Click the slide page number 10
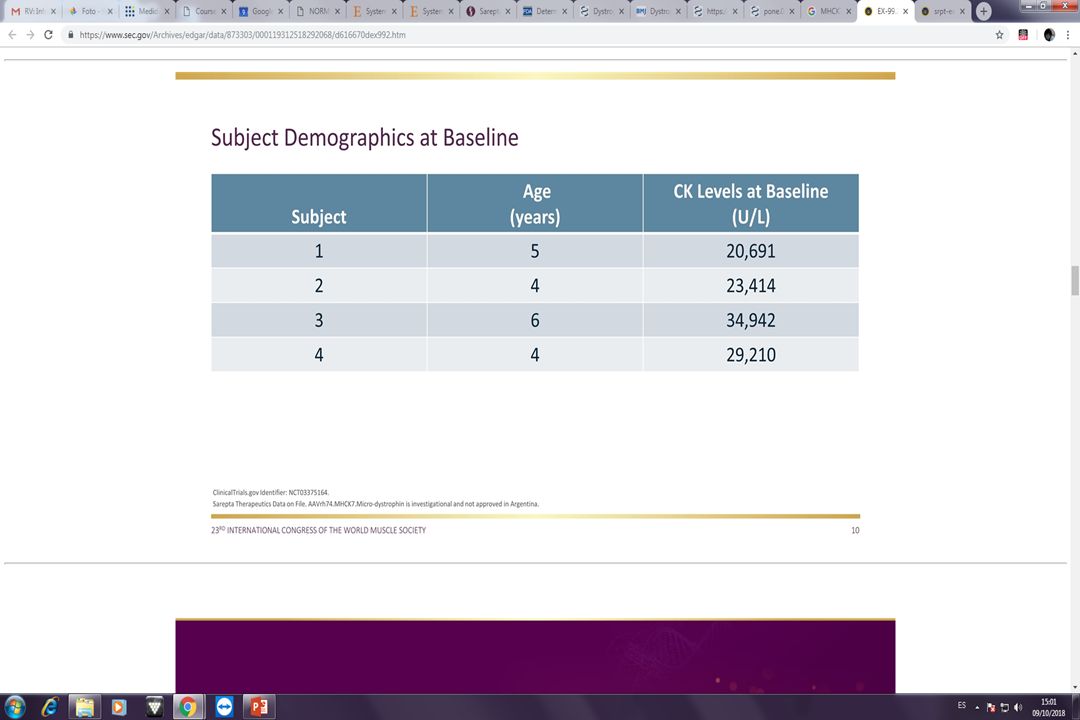1080x720 pixels. coord(855,531)
